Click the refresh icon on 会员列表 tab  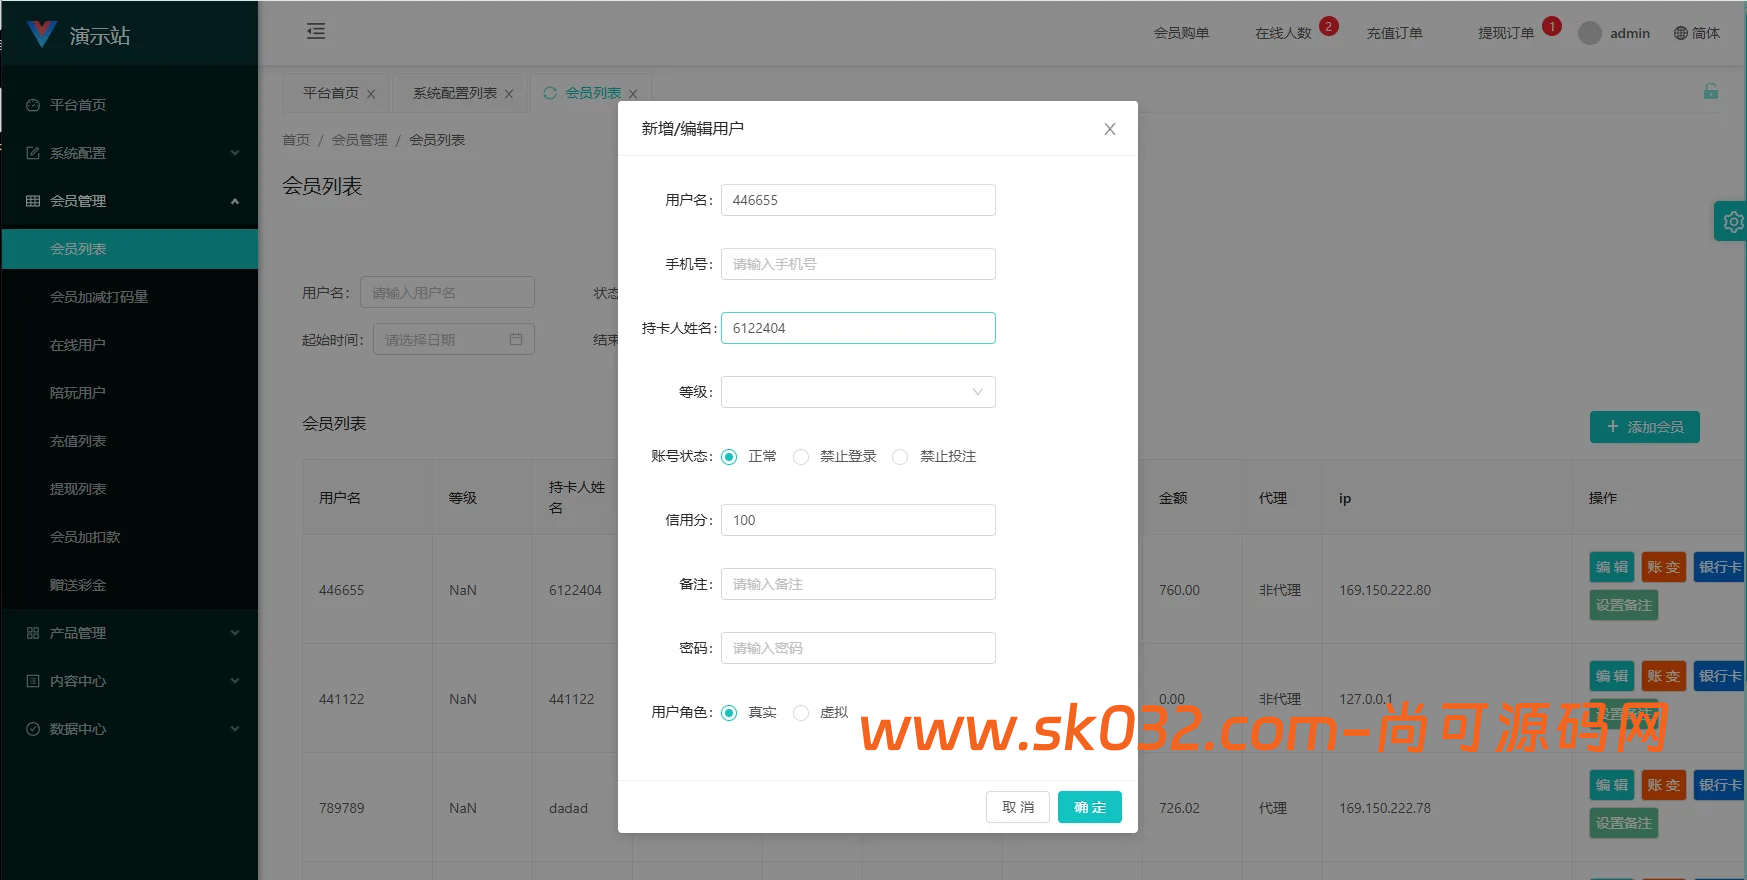tap(550, 93)
